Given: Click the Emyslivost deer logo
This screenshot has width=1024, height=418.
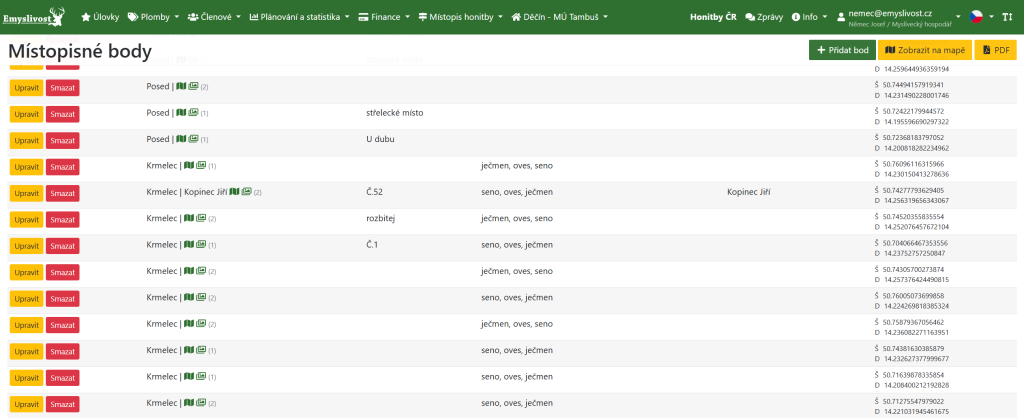Looking at the screenshot, I should click(x=33, y=16).
